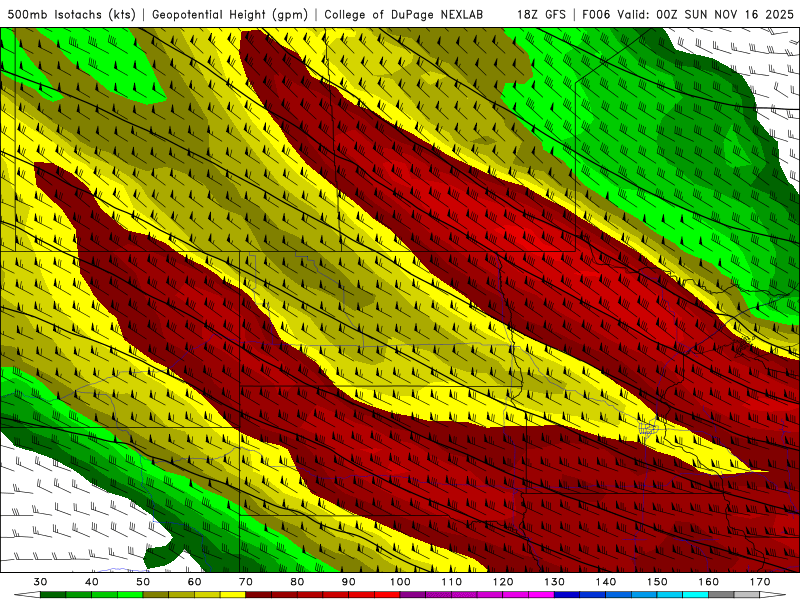Pick the cyan swatch left of 160
This screenshot has width=800, height=600.
[696, 595]
